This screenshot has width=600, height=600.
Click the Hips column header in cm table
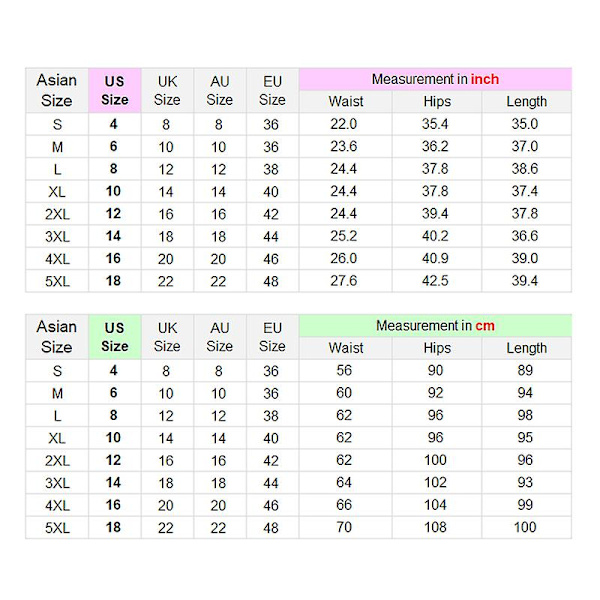437,348
